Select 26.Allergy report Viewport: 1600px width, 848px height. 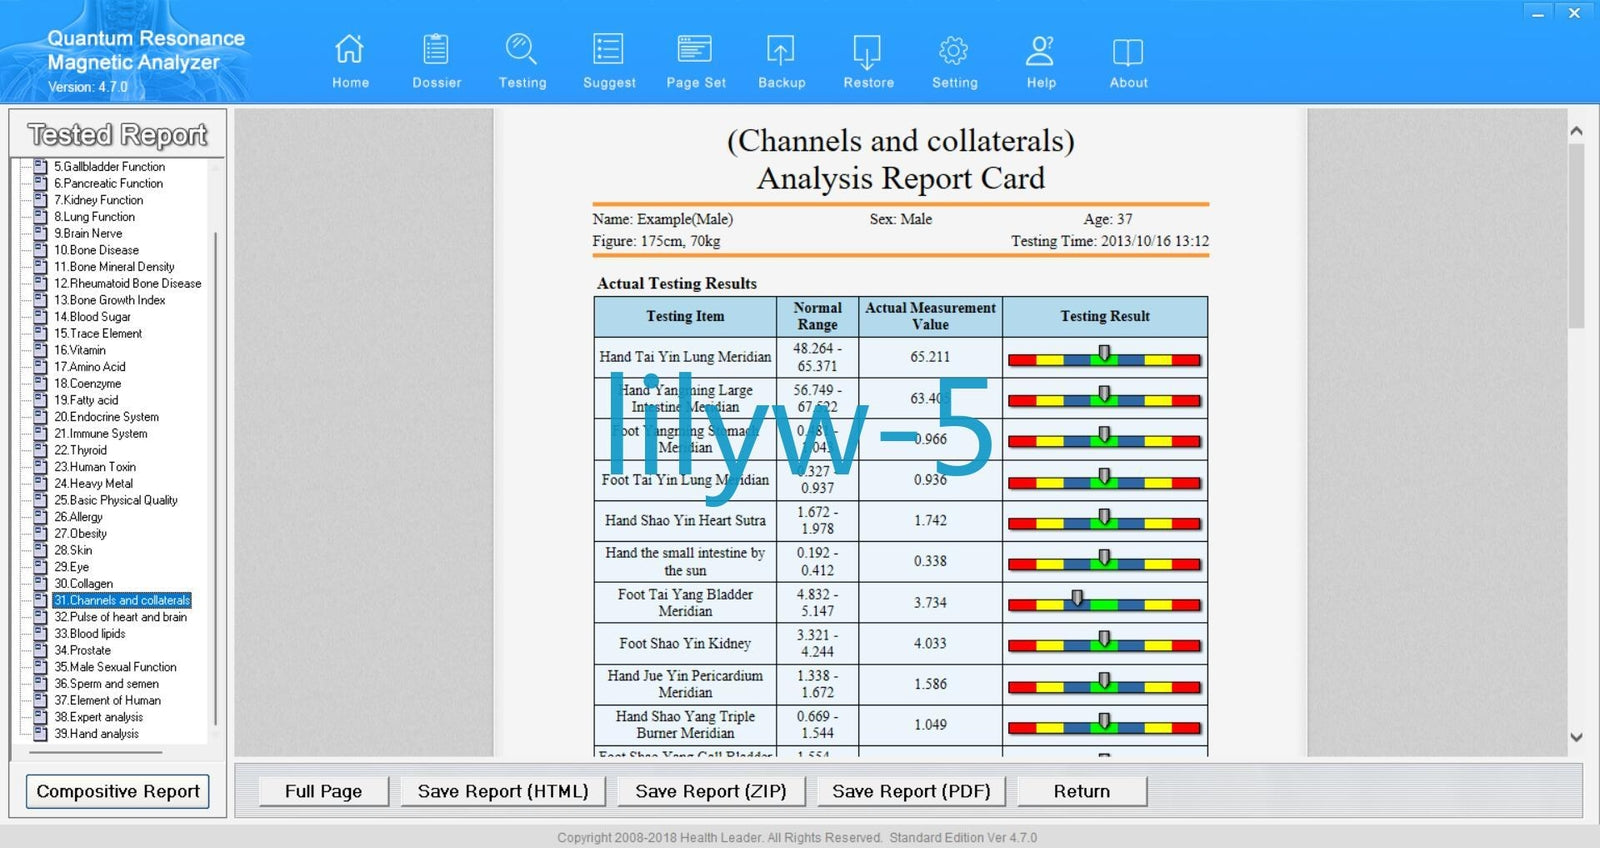pos(78,517)
